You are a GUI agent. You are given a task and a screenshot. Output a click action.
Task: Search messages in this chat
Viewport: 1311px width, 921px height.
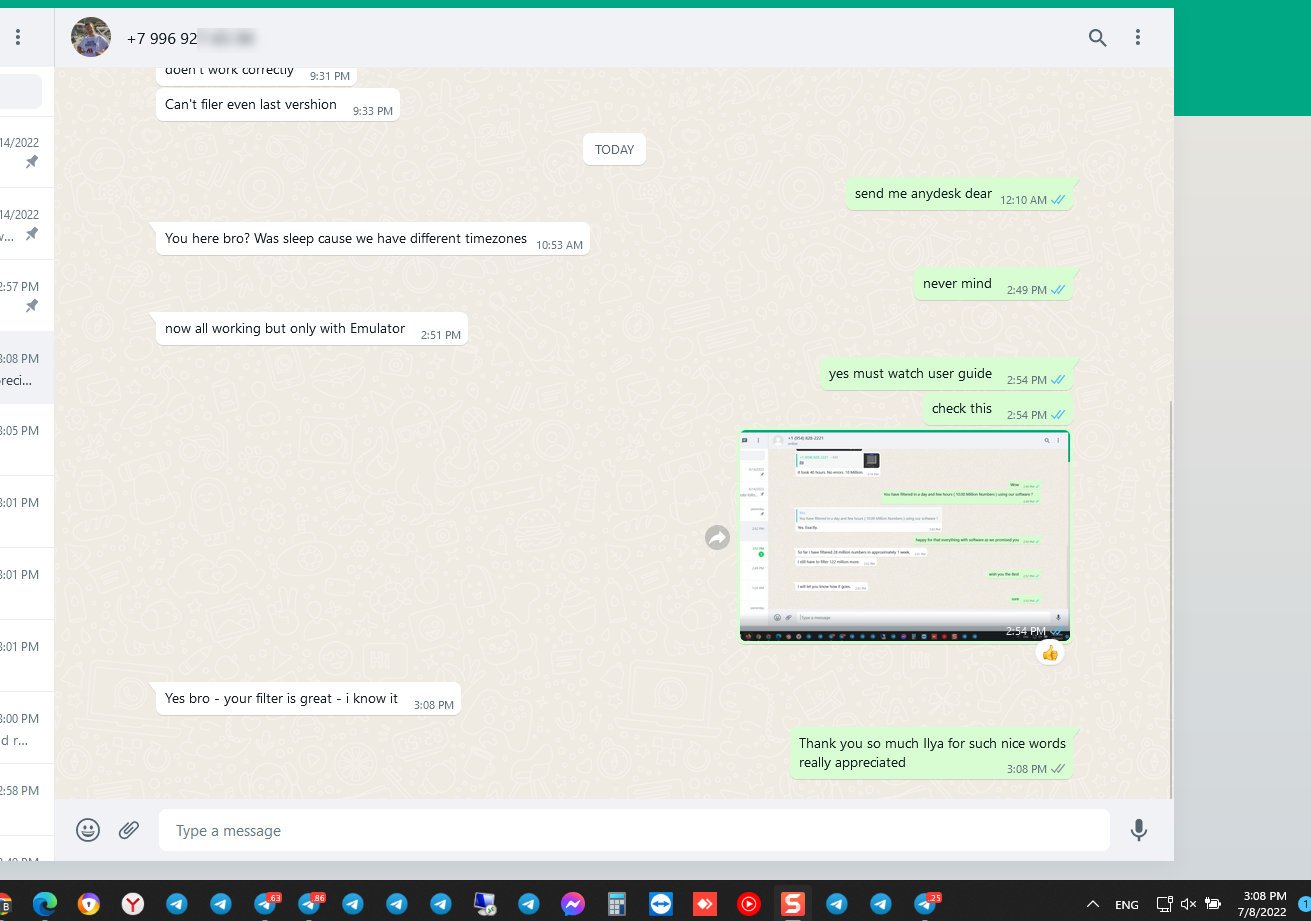tap(1097, 37)
